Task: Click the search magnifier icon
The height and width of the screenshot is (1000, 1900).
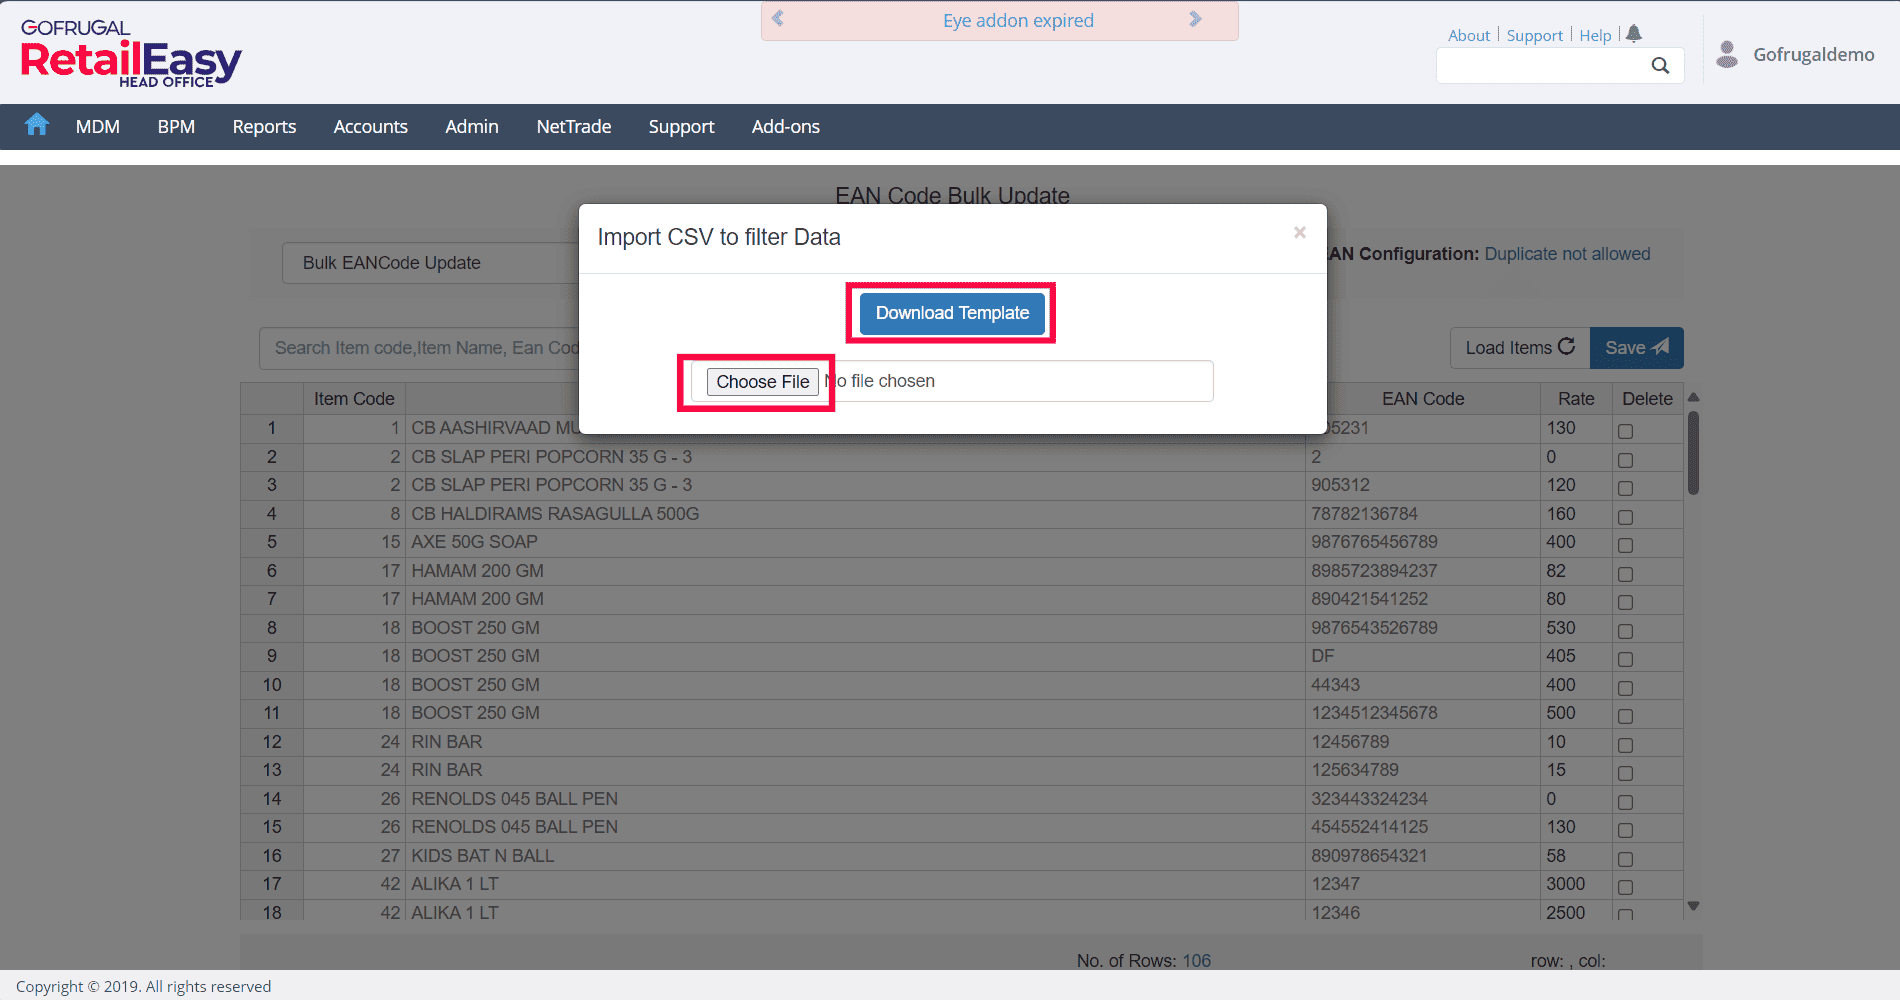Action: [x=1660, y=66]
